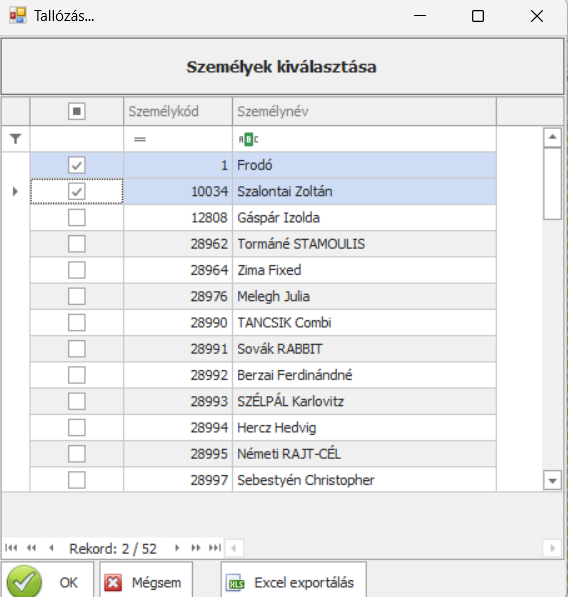Go to previous record navigator button
Screen dimensions: 568x597
(x=51, y=548)
